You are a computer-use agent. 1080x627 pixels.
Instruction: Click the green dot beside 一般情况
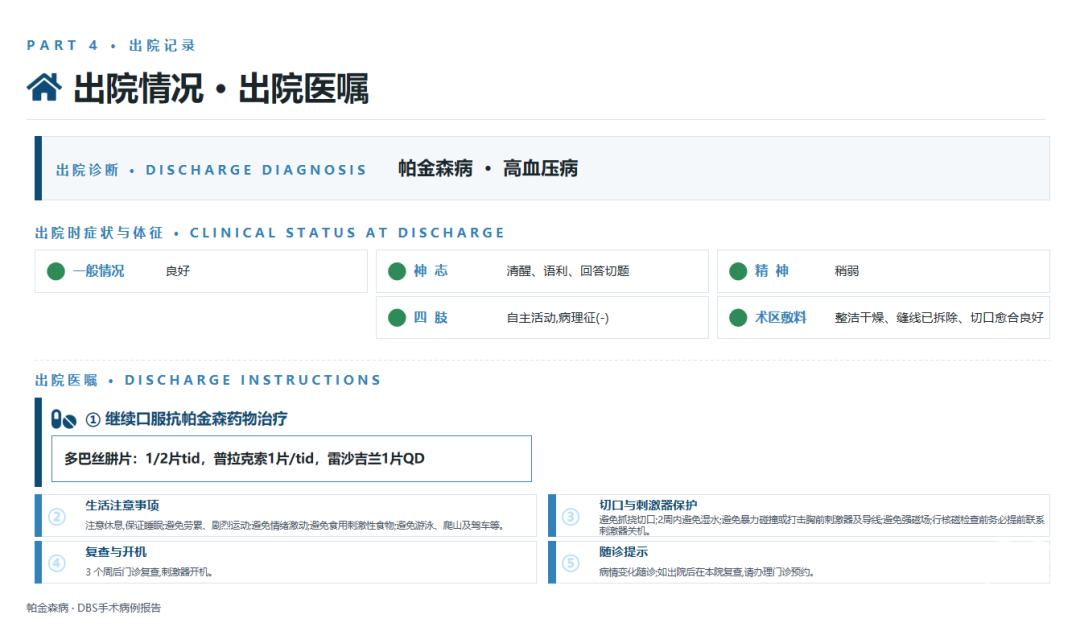pyautogui.click(x=56, y=271)
